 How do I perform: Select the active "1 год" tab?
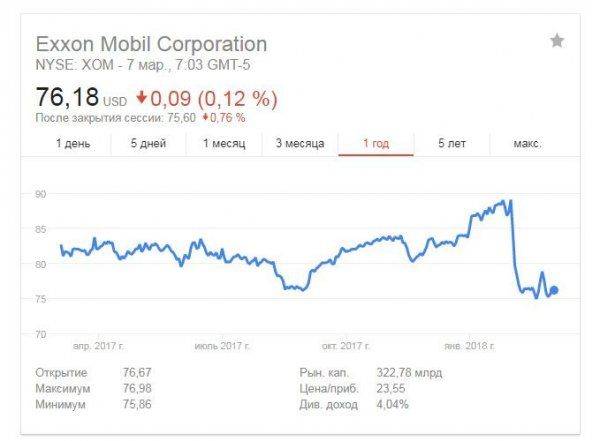point(375,144)
